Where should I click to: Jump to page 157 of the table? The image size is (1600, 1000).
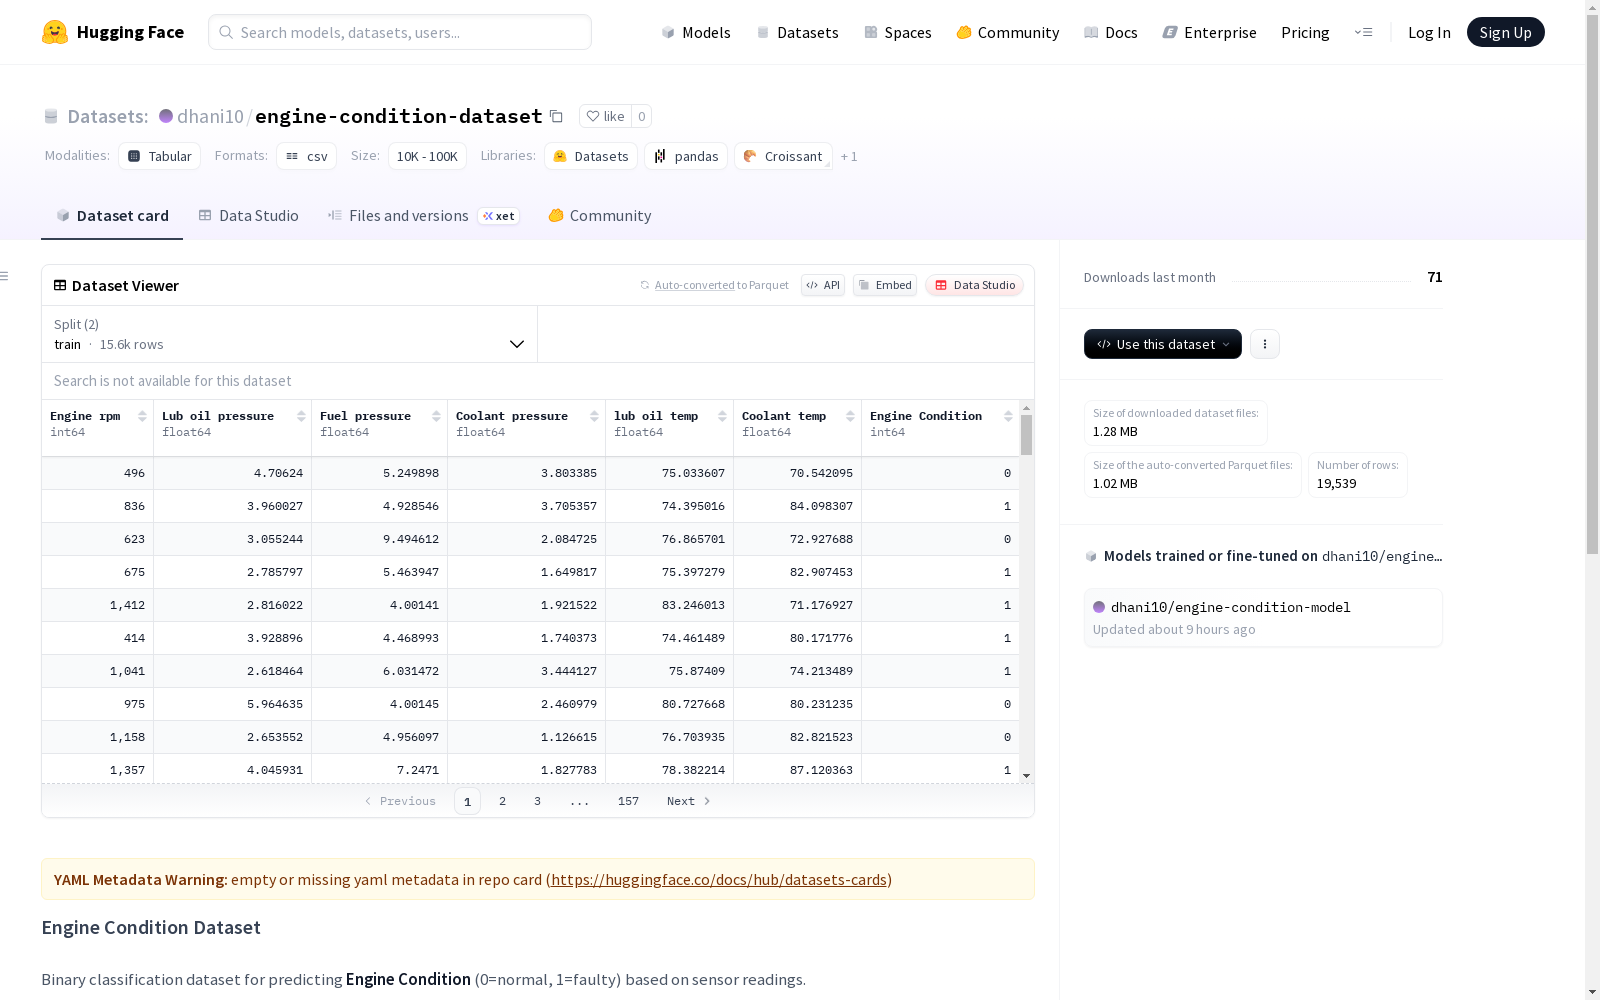click(628, 801)
